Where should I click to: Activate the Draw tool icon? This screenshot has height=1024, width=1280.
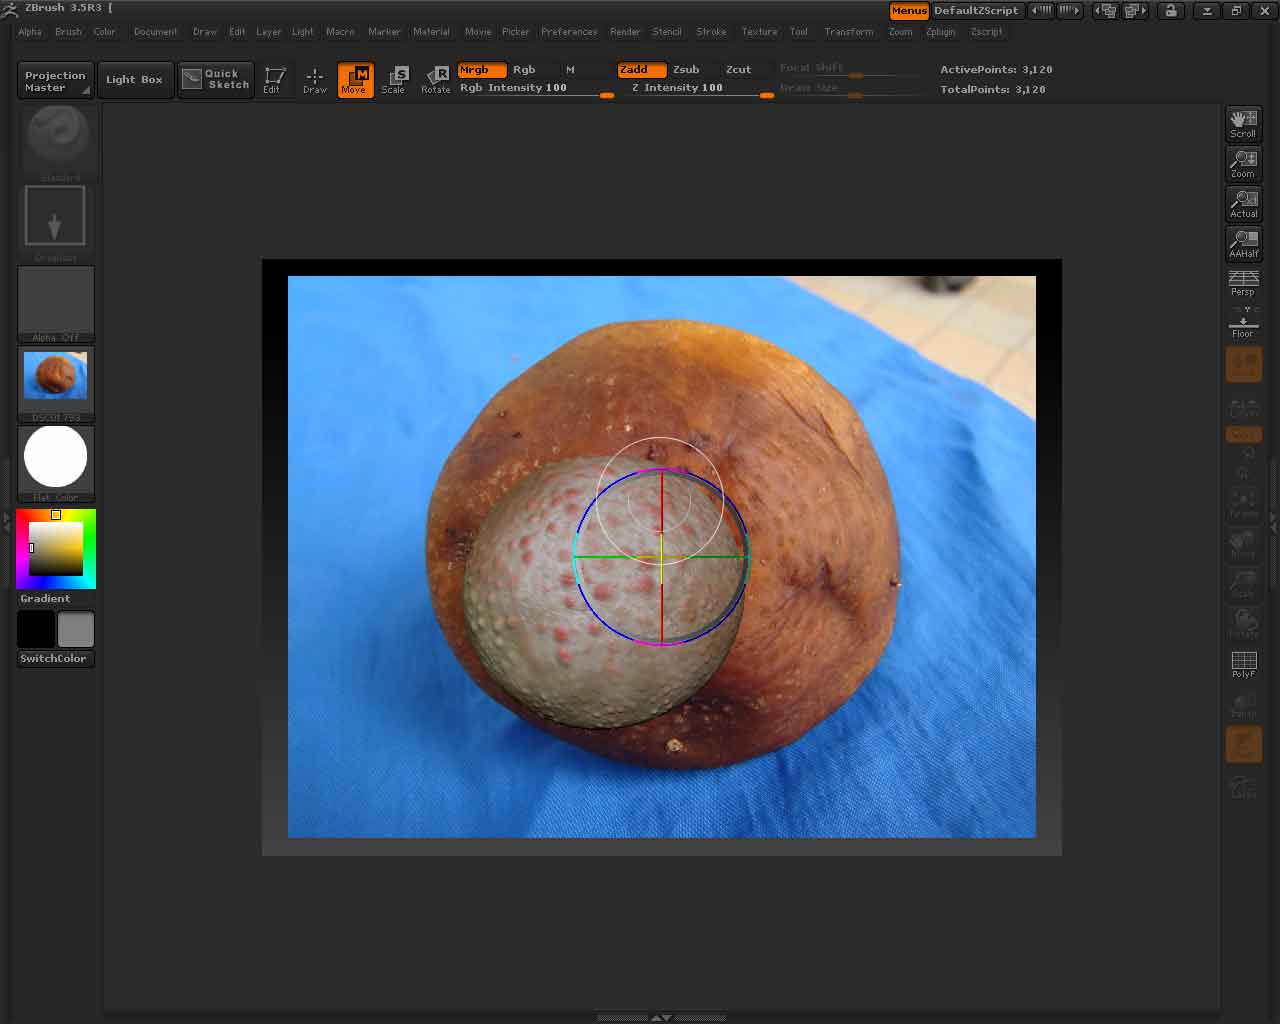tap(314, 80)
